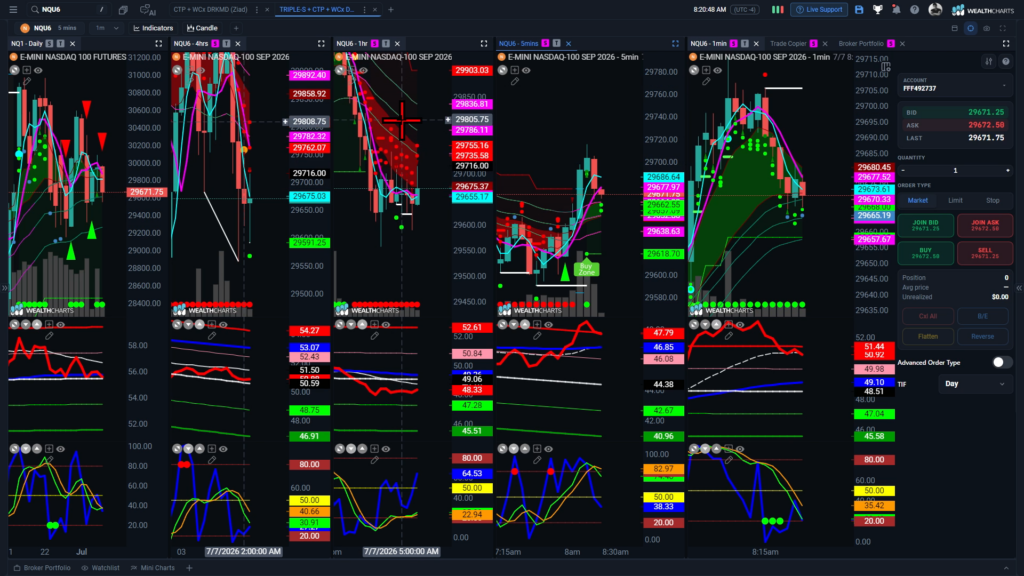Expand the TIF Day dropdown
Viewport: 1024px width, 576px height.
pos(975,384)
